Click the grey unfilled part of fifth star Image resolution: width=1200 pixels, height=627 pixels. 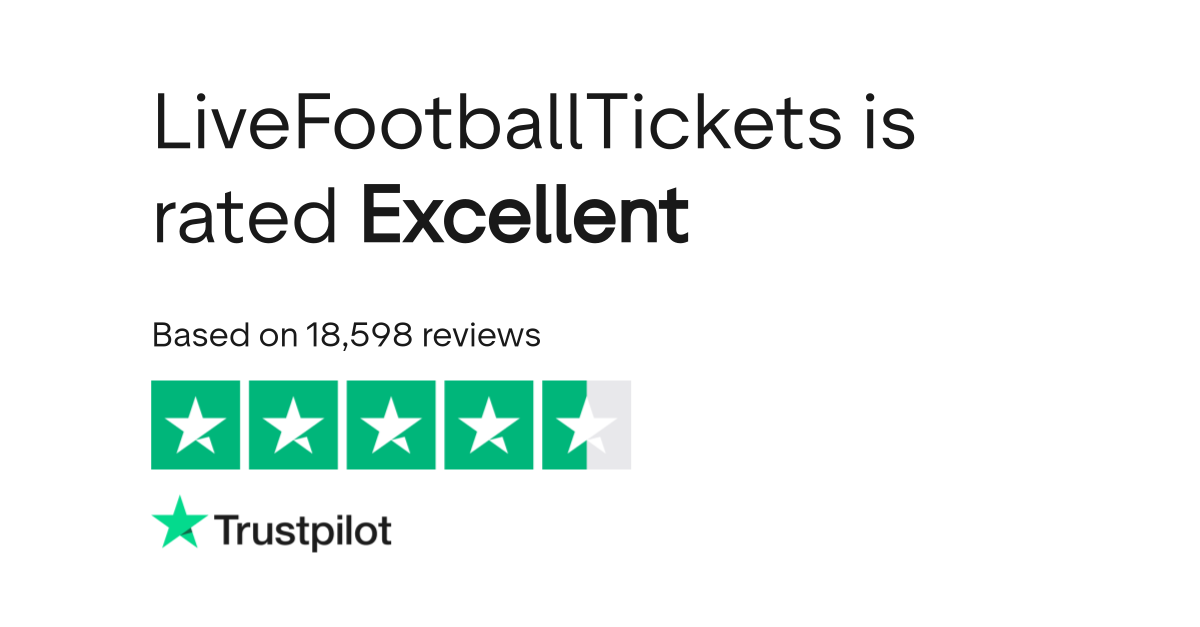pyautogui.click(x=609, y=425)
